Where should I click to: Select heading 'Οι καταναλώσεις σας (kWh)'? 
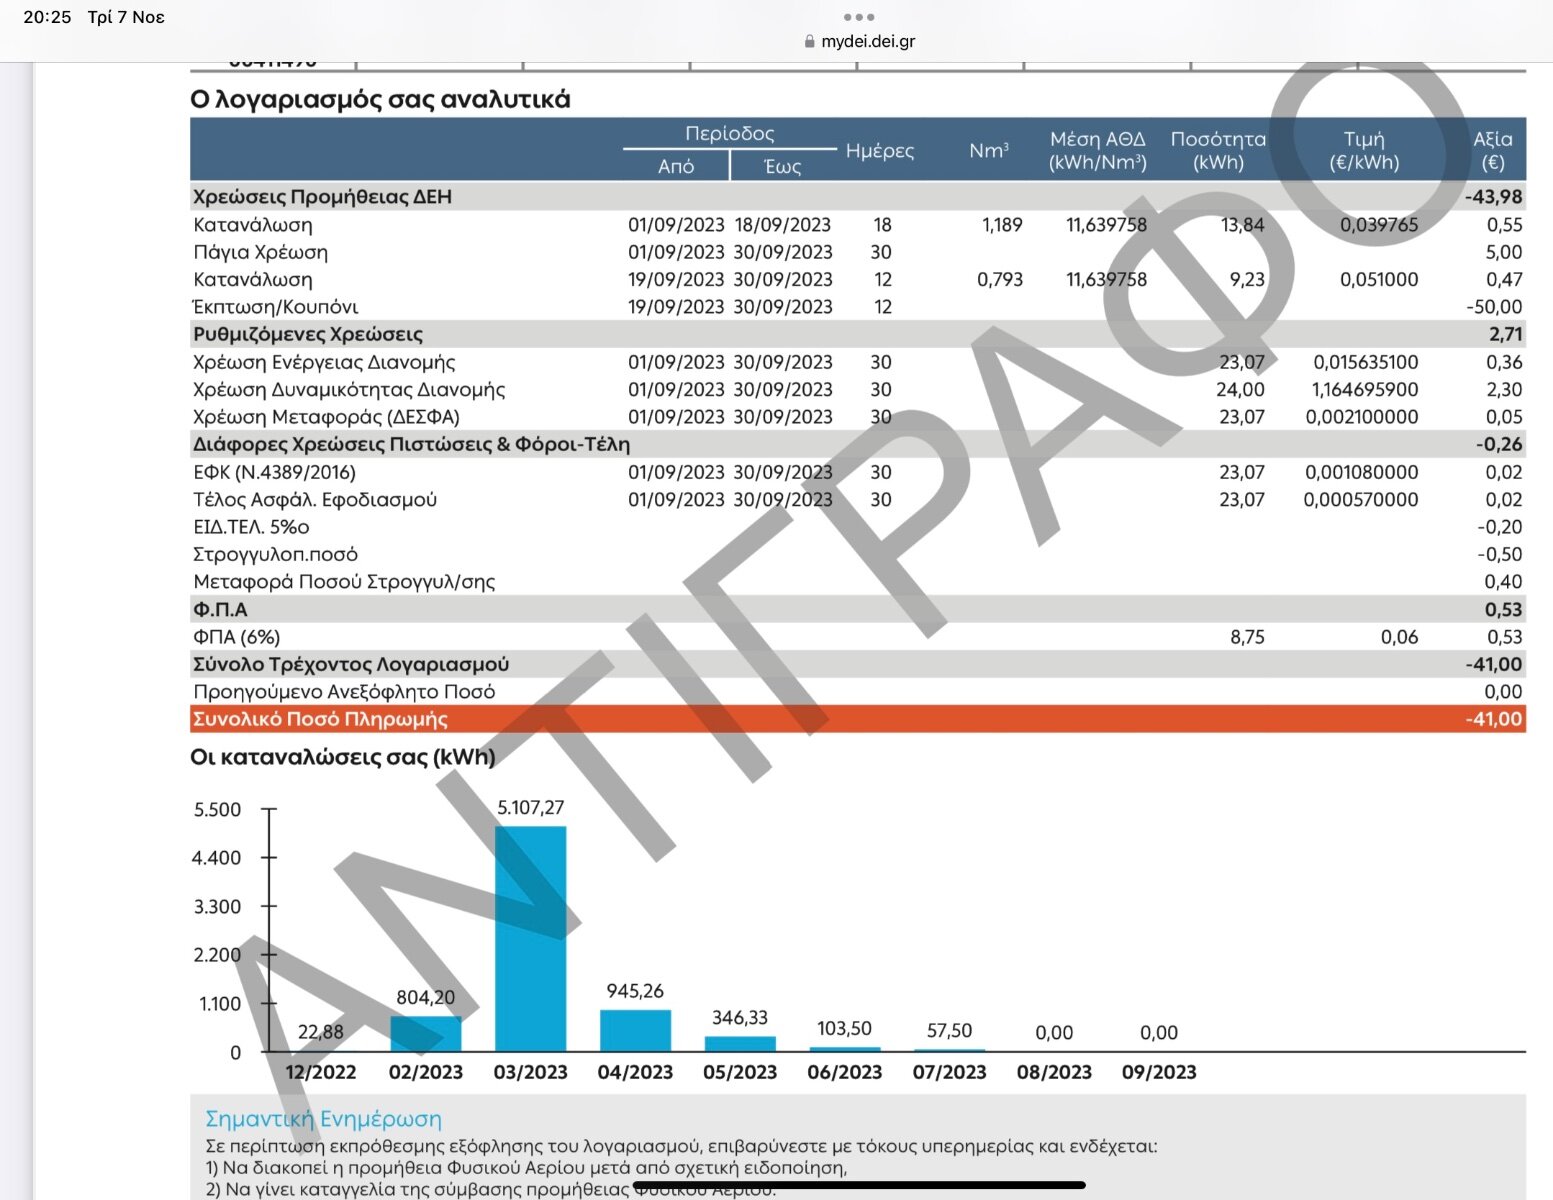[343, 757]
